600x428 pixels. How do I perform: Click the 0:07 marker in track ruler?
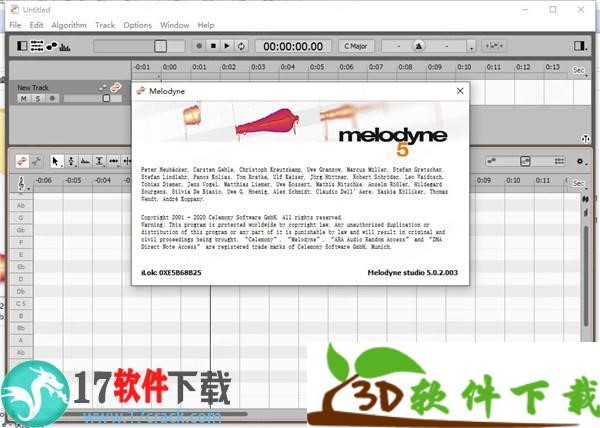[376, 67]
